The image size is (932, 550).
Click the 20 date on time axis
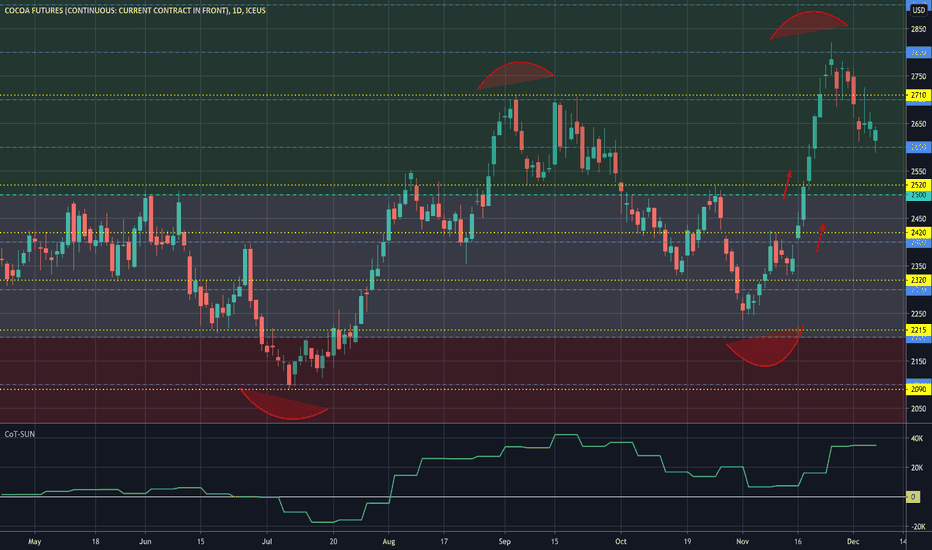pyautogui.click(x=333, y=542)
